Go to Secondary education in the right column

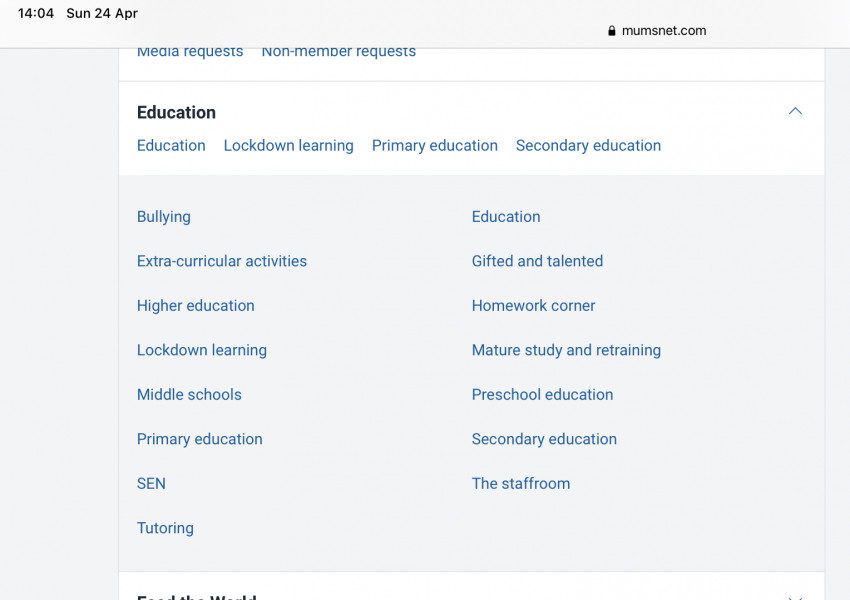point(544,439)
